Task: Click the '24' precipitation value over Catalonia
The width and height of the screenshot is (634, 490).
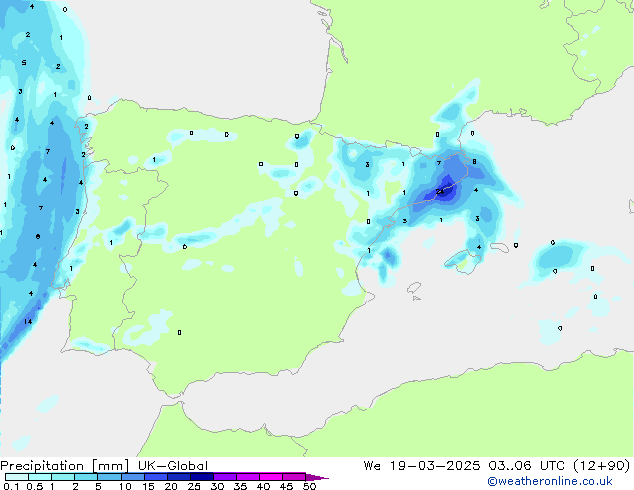Action: click(440, 191)
